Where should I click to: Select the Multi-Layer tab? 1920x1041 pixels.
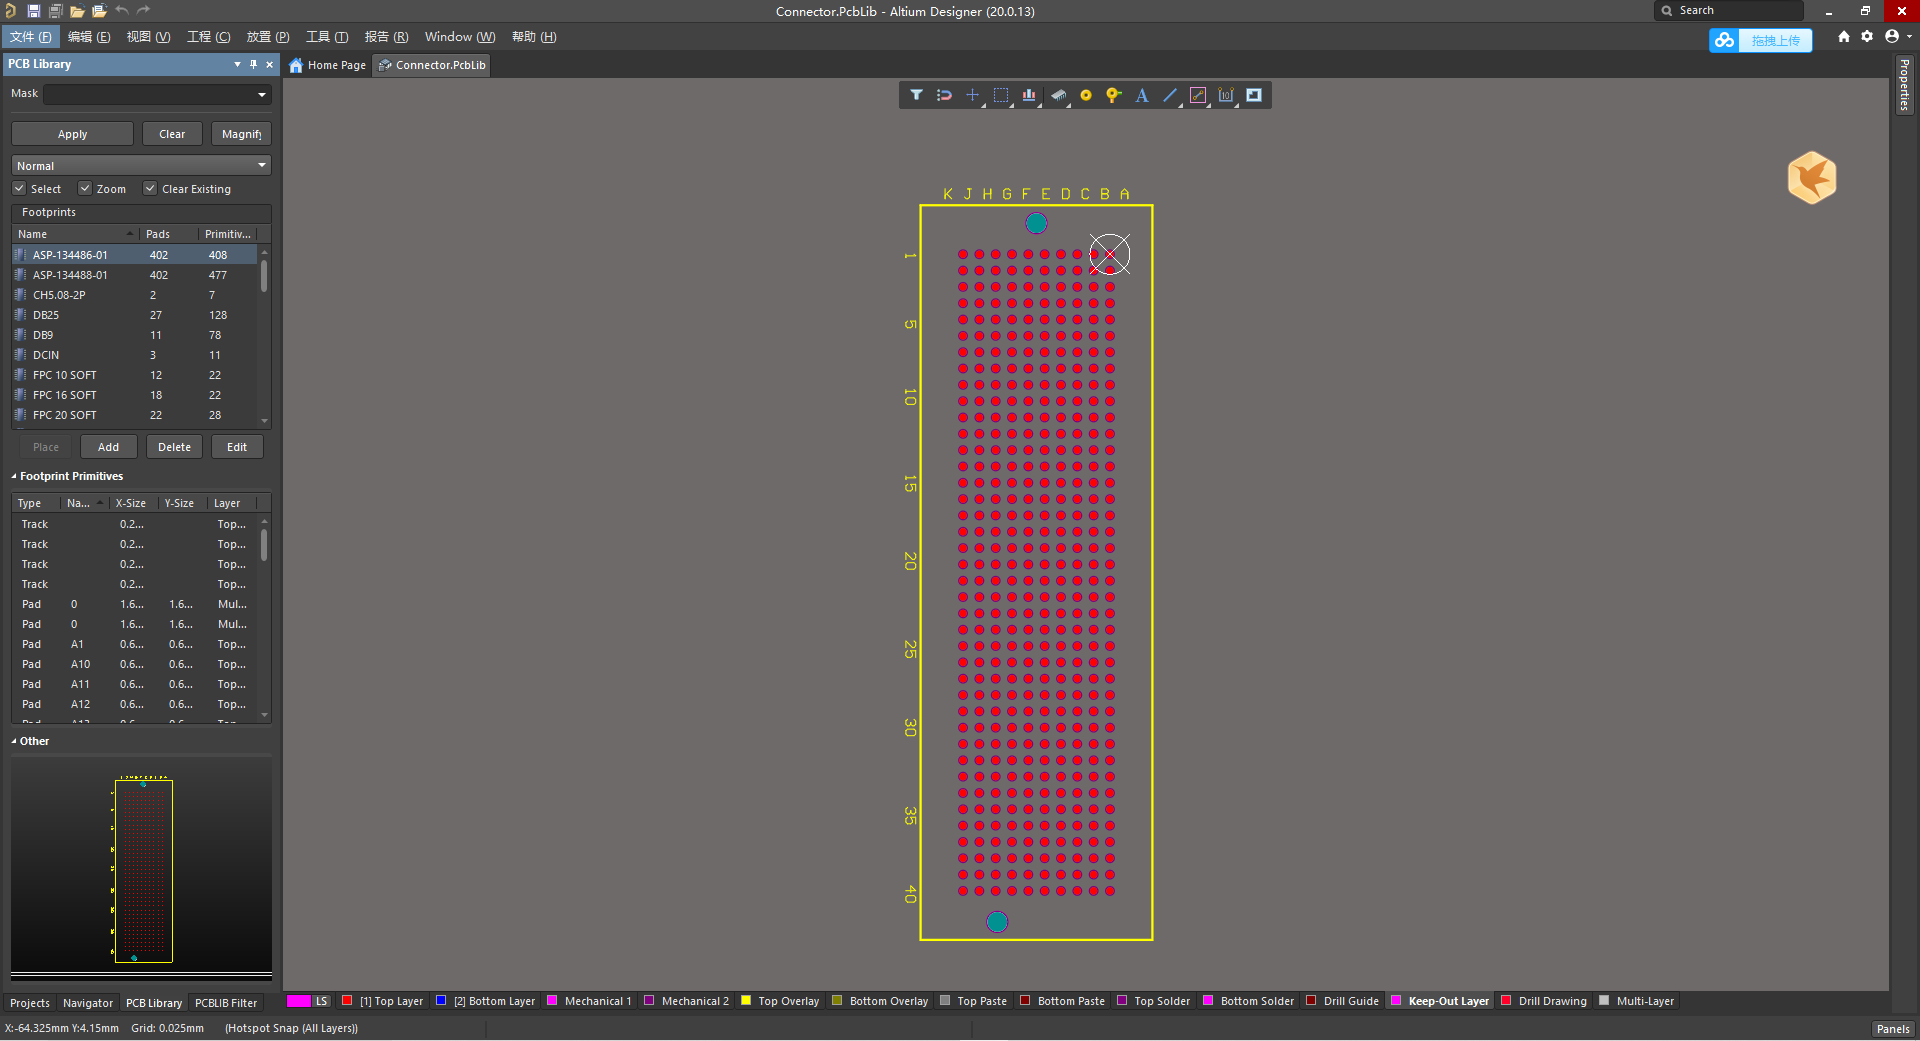1637,1001
